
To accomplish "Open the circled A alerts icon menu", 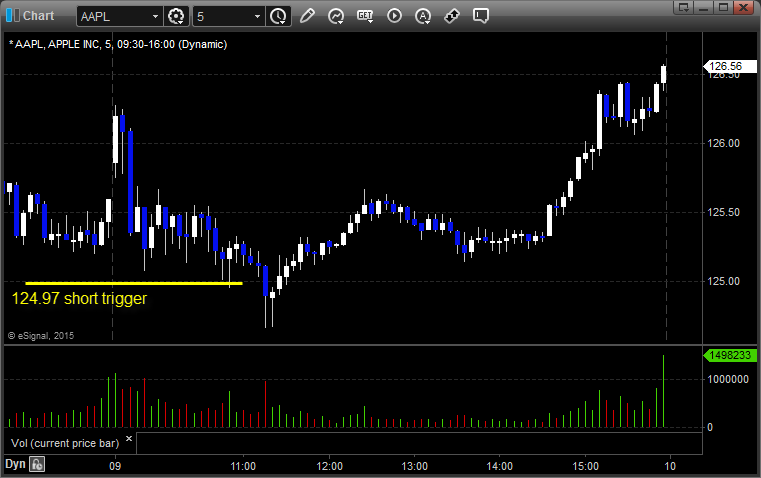I will pyautogui.click(x=423, y=16).
